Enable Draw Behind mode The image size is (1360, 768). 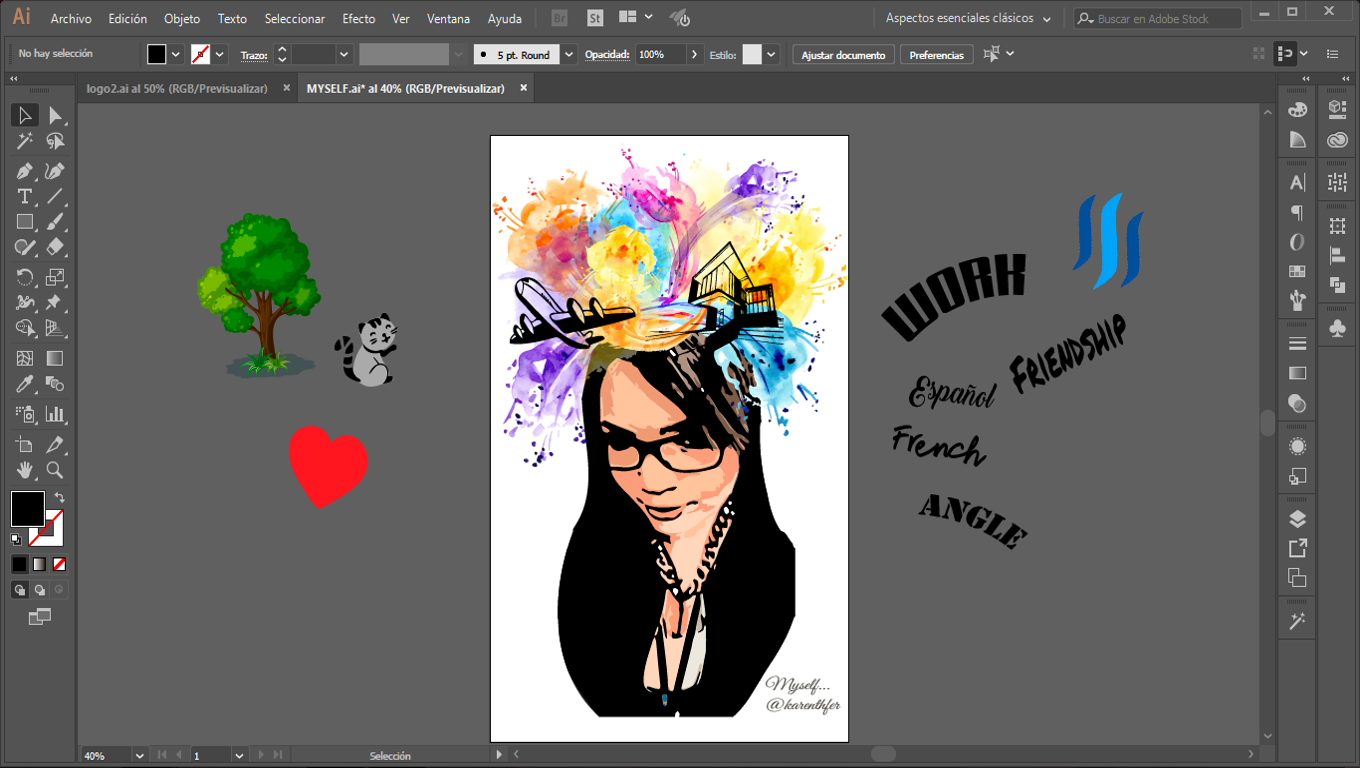coord(39,590)
